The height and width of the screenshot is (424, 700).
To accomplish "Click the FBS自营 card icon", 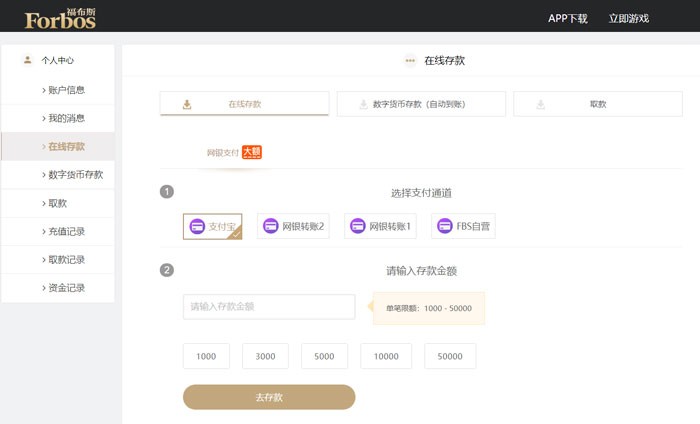I will (x=445, y=226).
